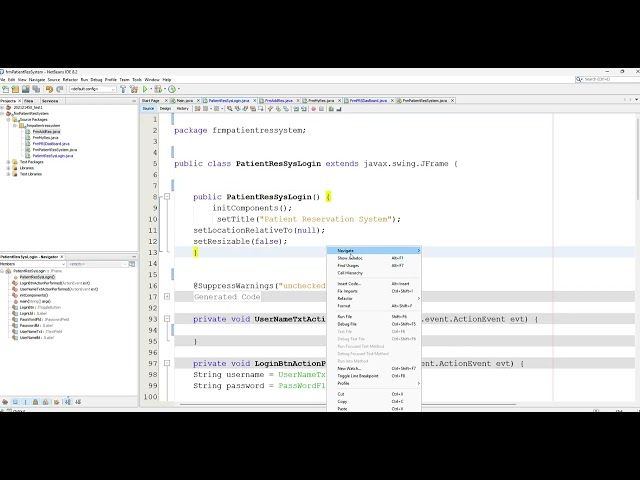The height and width of the screenshot is (480, 640).
Task: Toggle Show Inherited Members in the Navigator bottom bar
Action: (5, 402)
